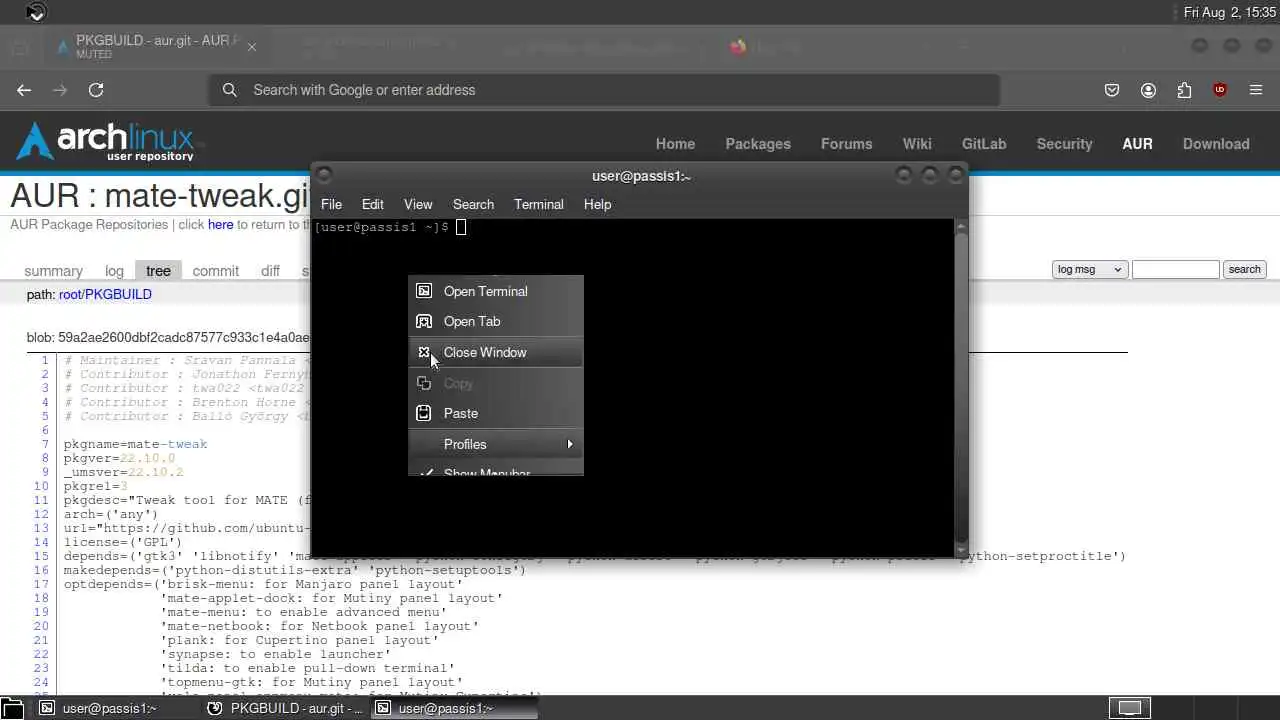Close the PKGBUILD browser tab

click(252, 46)
